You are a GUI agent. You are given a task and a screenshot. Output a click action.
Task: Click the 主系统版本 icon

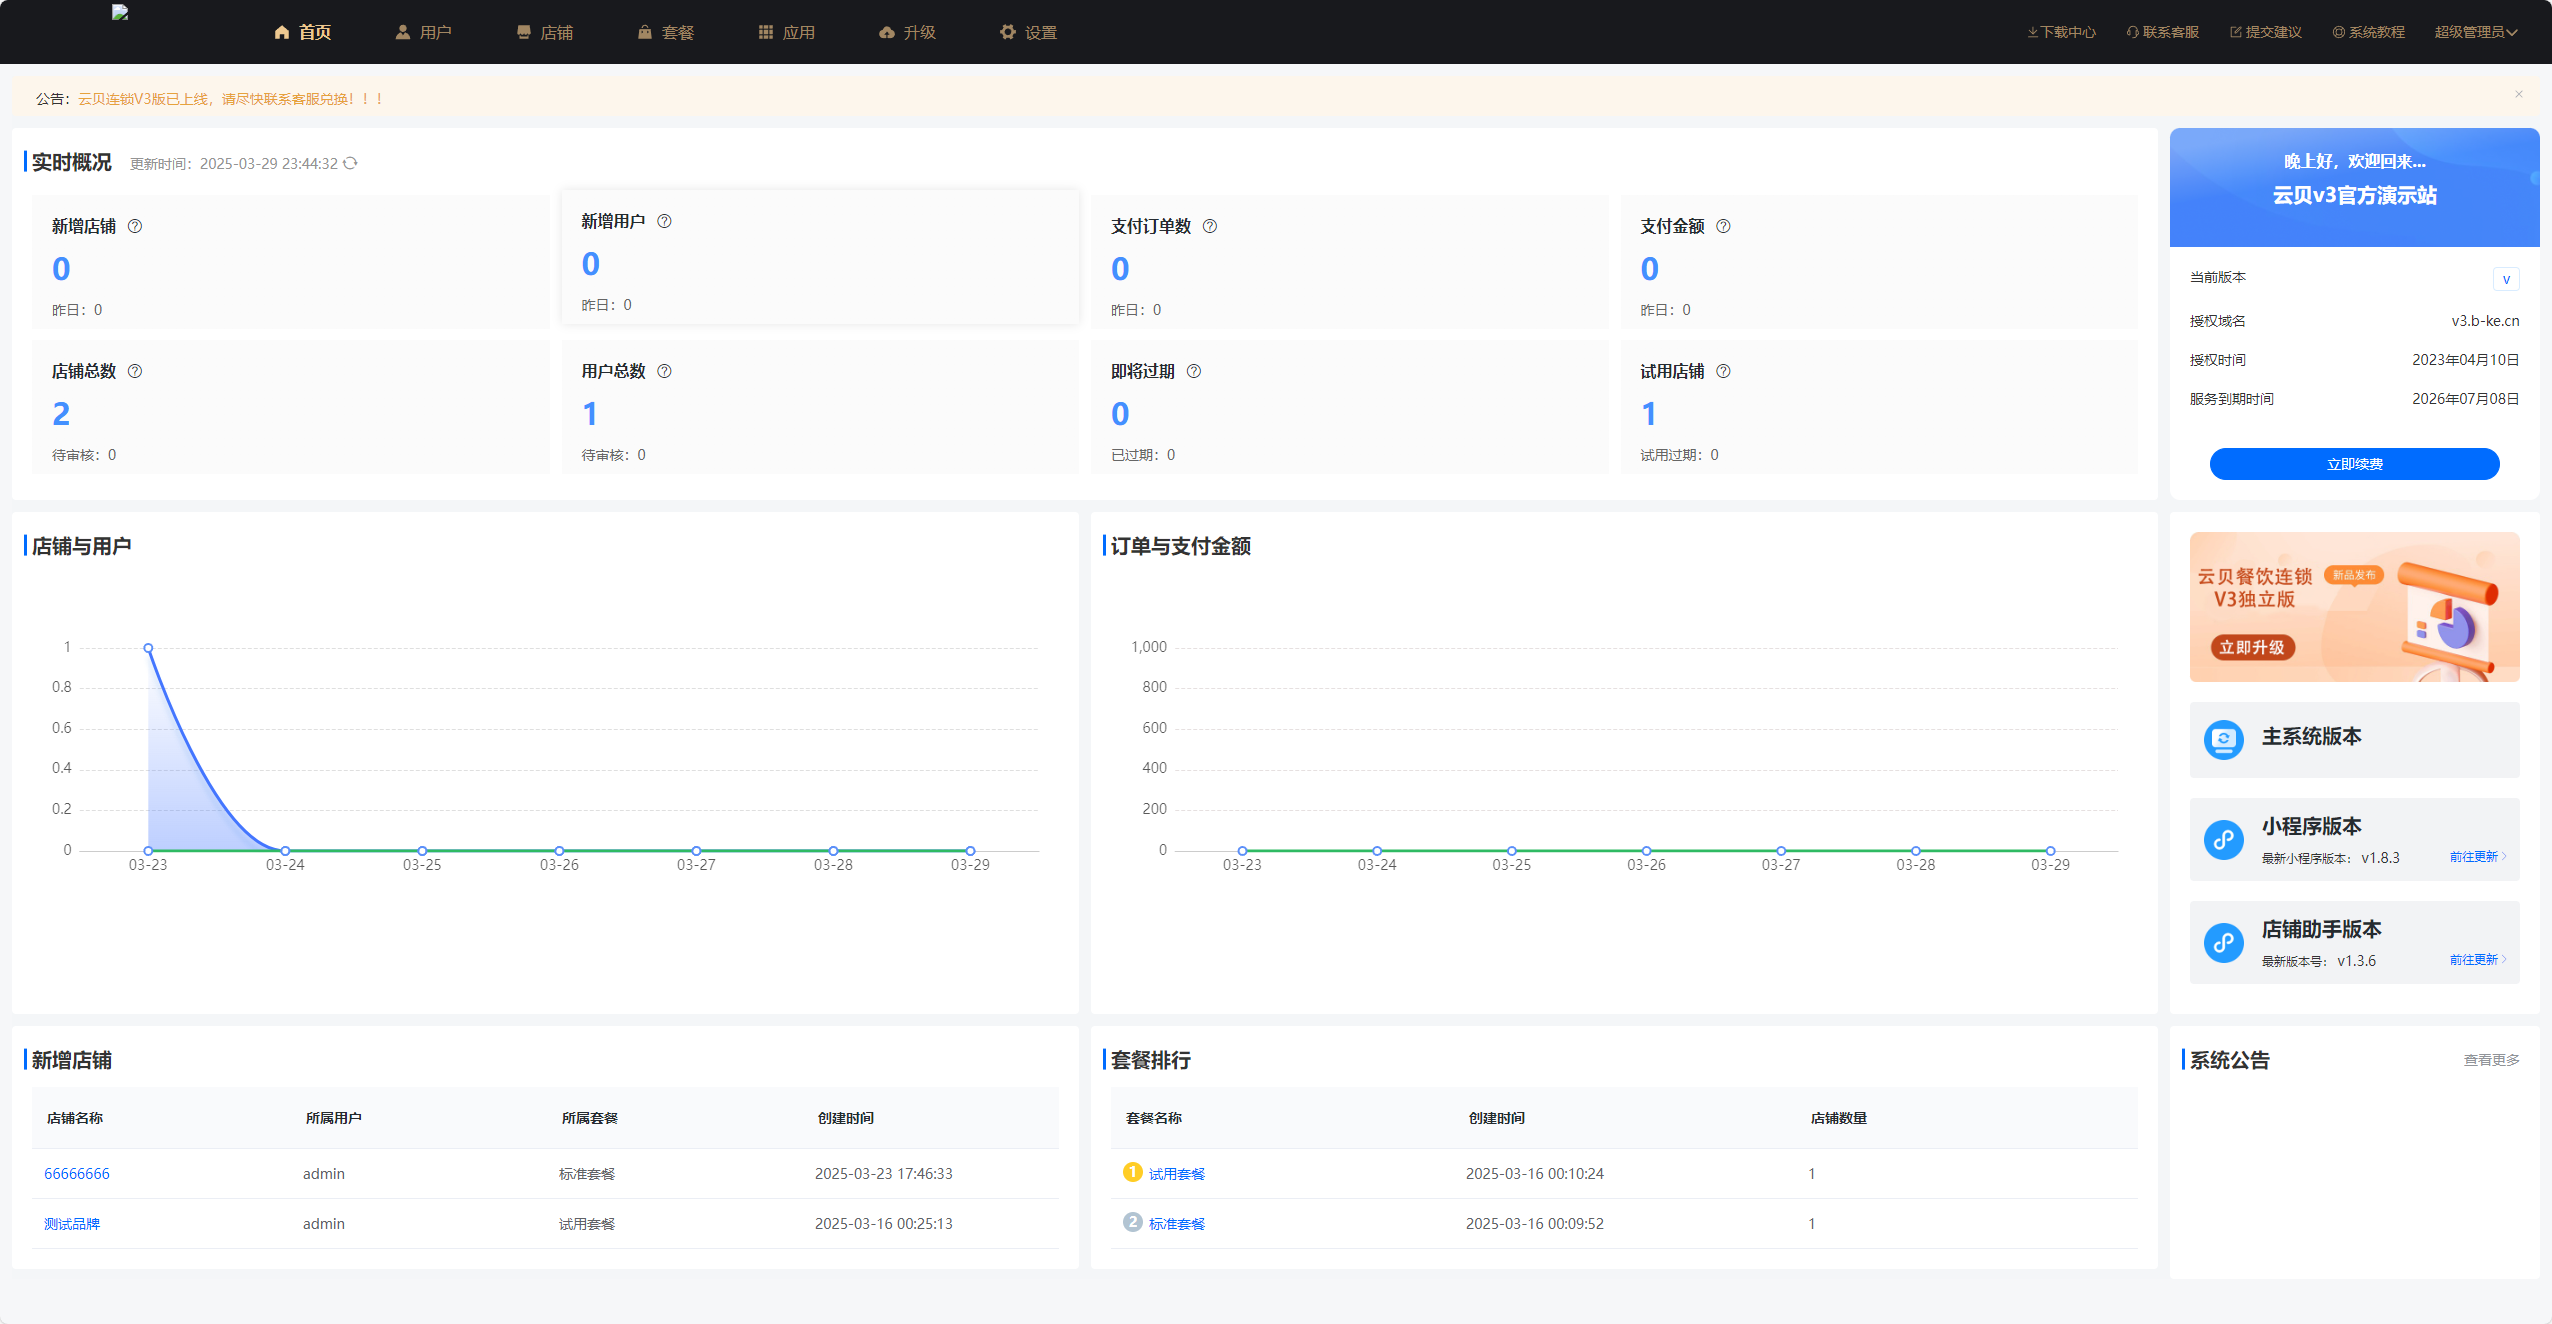click(x=2223, y=739)
